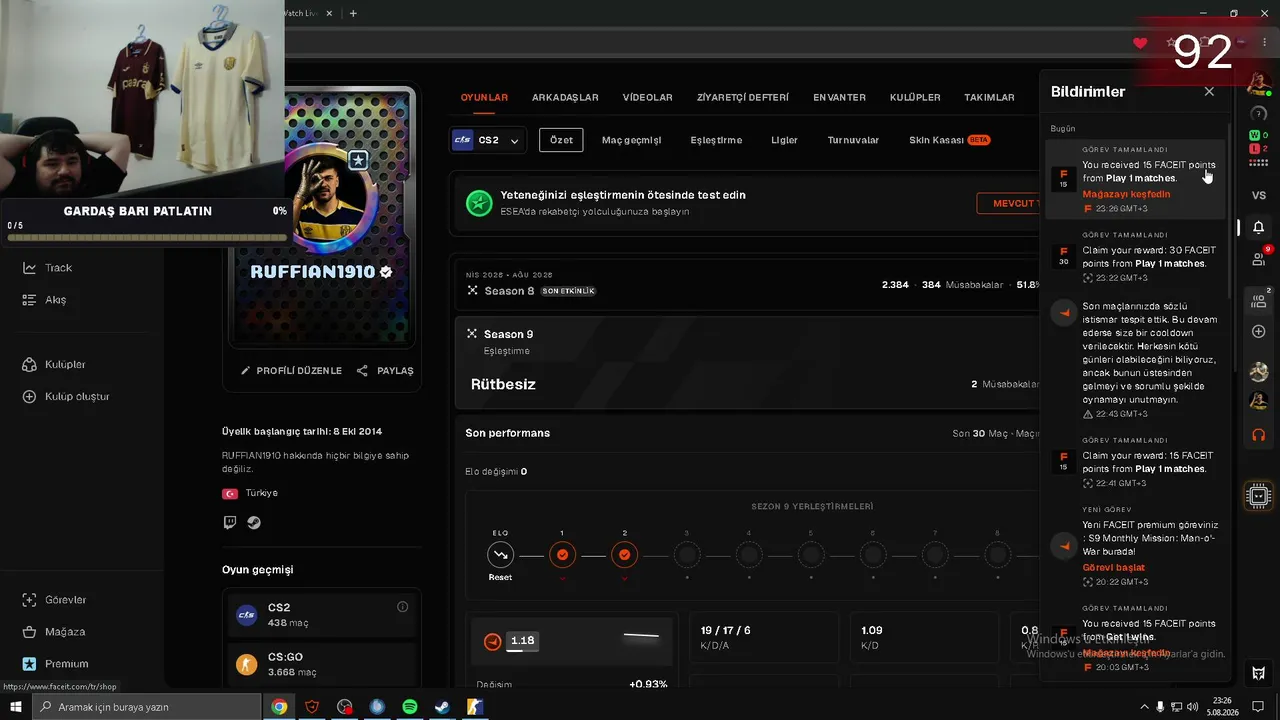Click the FACEIT wolf logo icon
This screenshot has height=720, width=1280.
[1259, 673]
